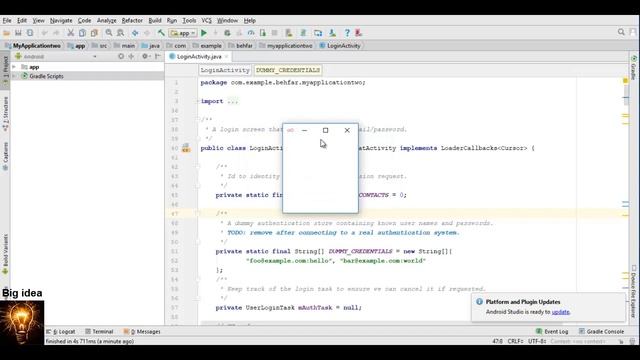Screen dimensions: 640x360
Task: Click the Paste icon in toolbar
Action: tap(94, 33)
